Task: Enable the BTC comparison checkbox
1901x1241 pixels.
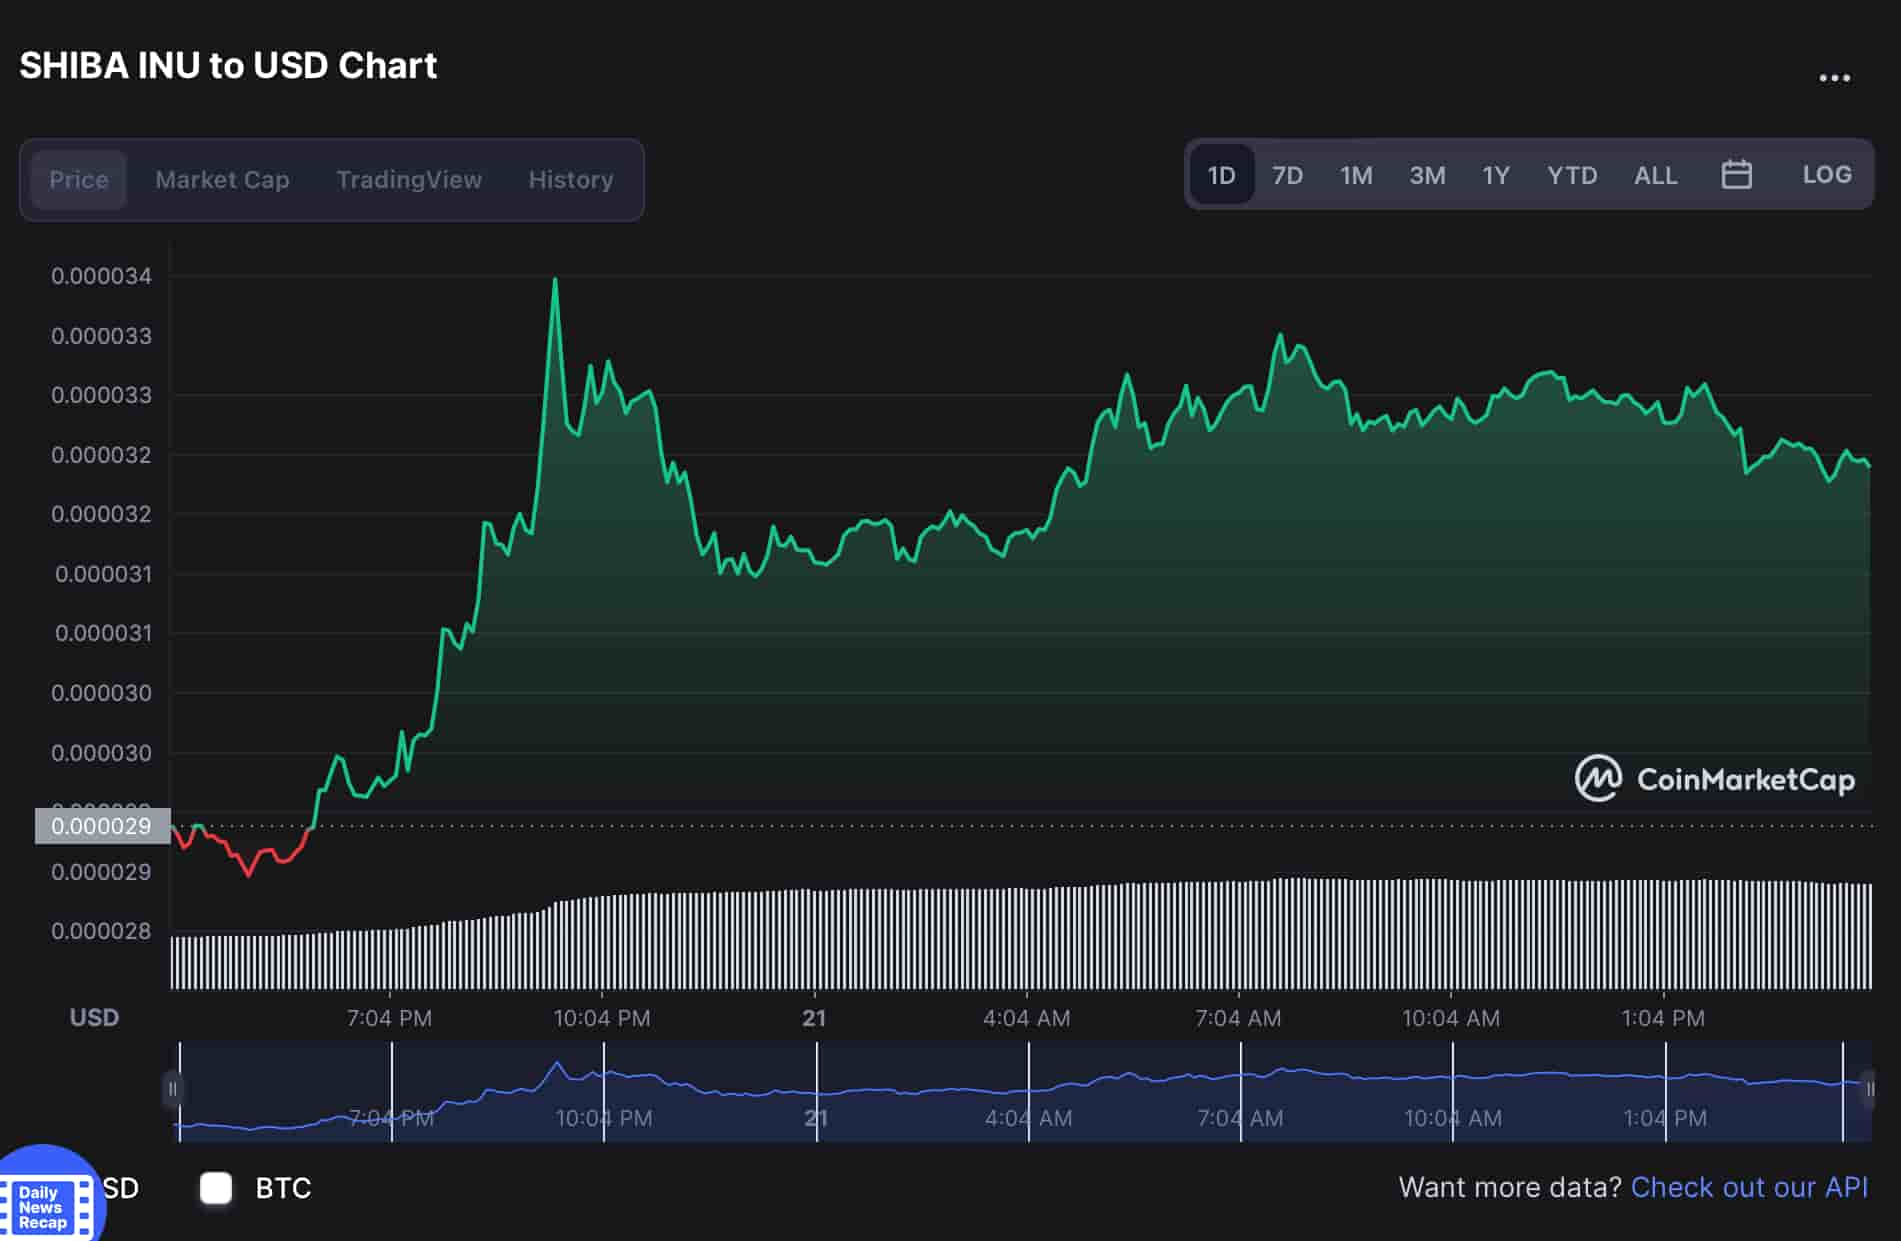Action: (216, 1188)
